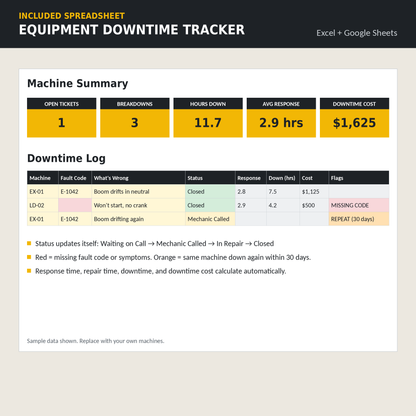Click the Machine column header

pyautogui.click(x=43, y=178)
